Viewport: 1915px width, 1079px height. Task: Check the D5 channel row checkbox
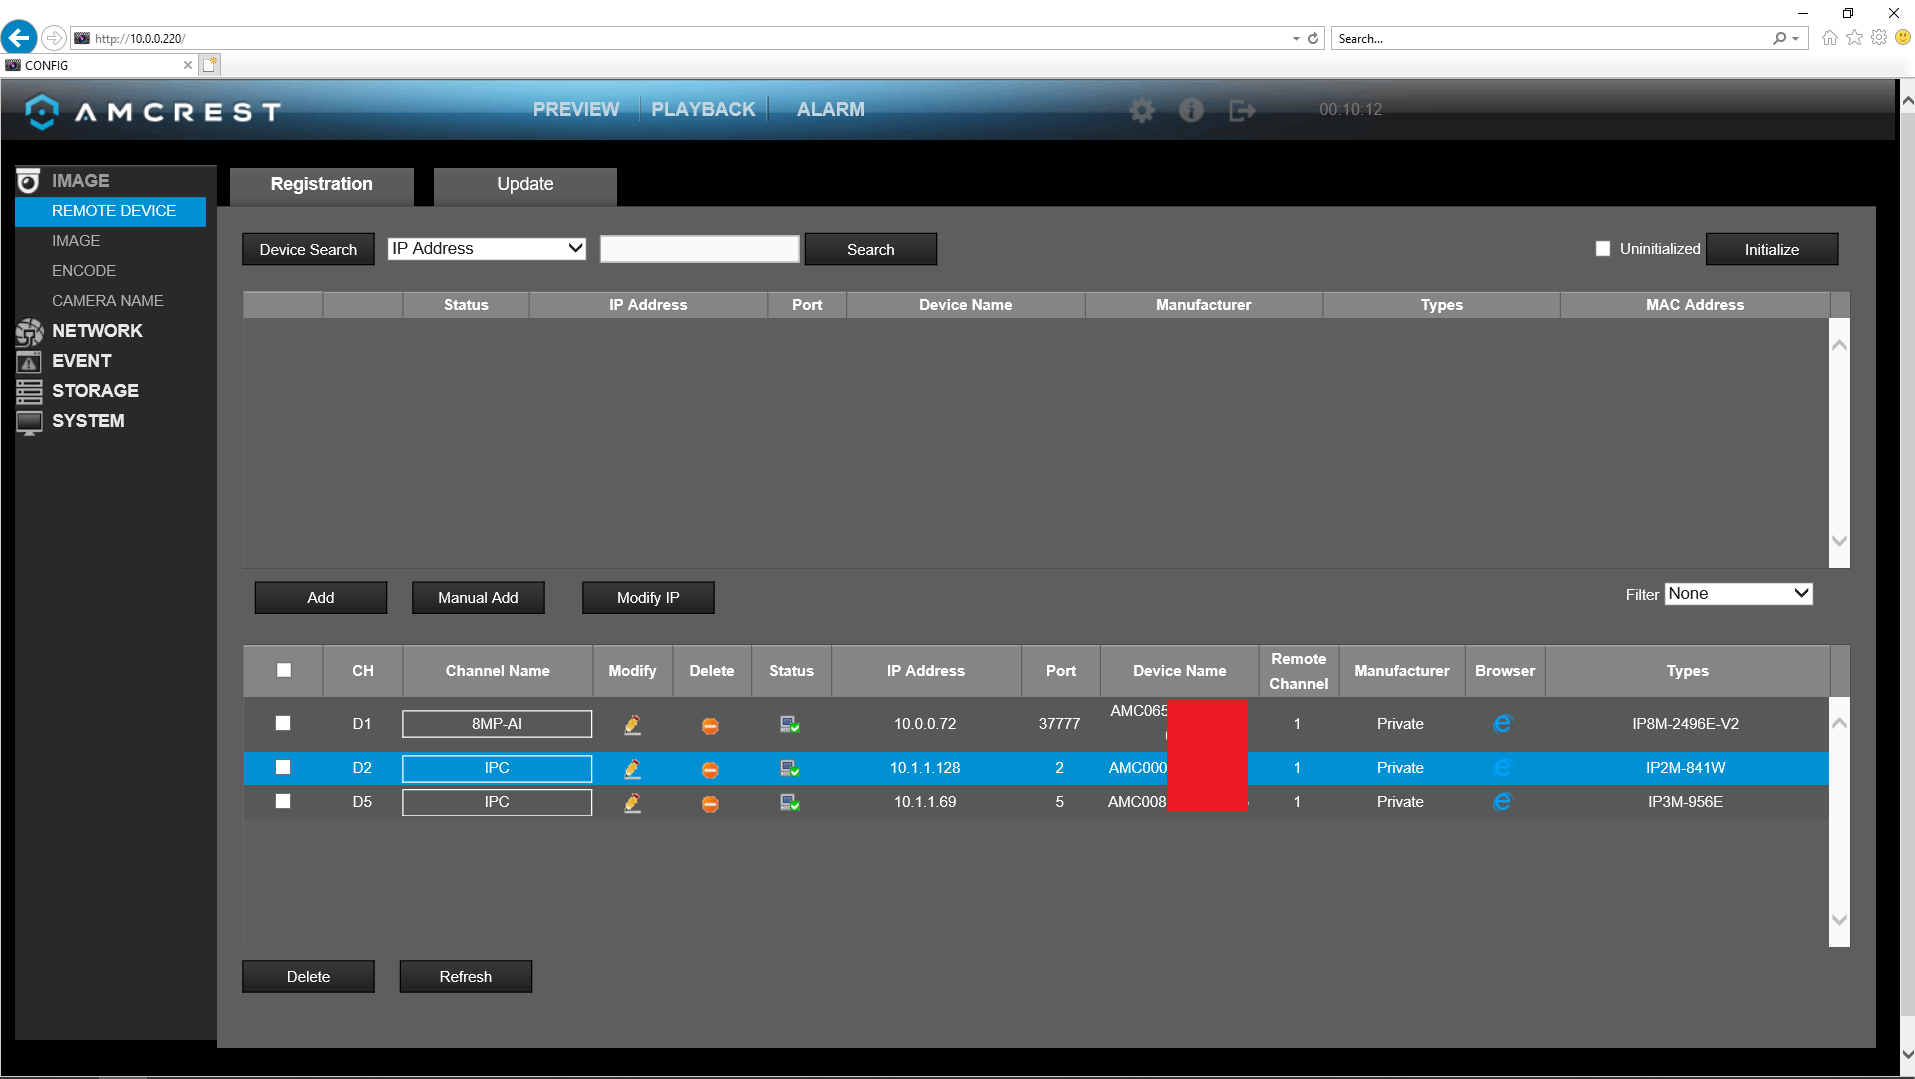[283, 801]
